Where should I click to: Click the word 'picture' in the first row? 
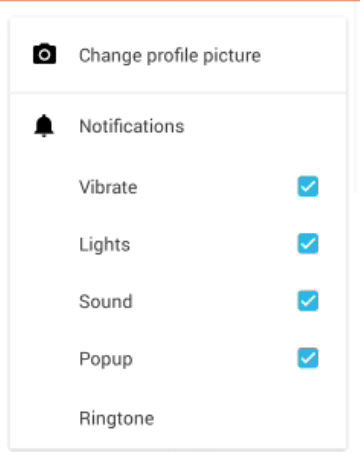coord(232,56)
